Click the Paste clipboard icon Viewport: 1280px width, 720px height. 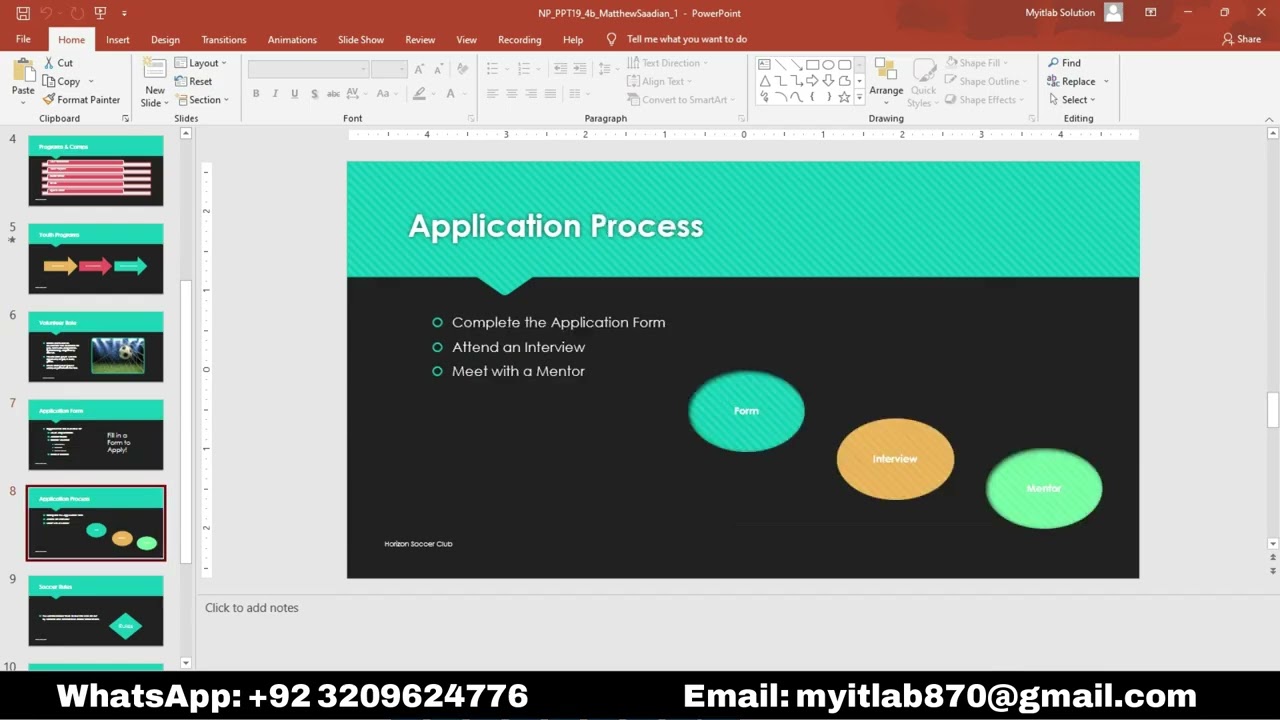(22, 71)
